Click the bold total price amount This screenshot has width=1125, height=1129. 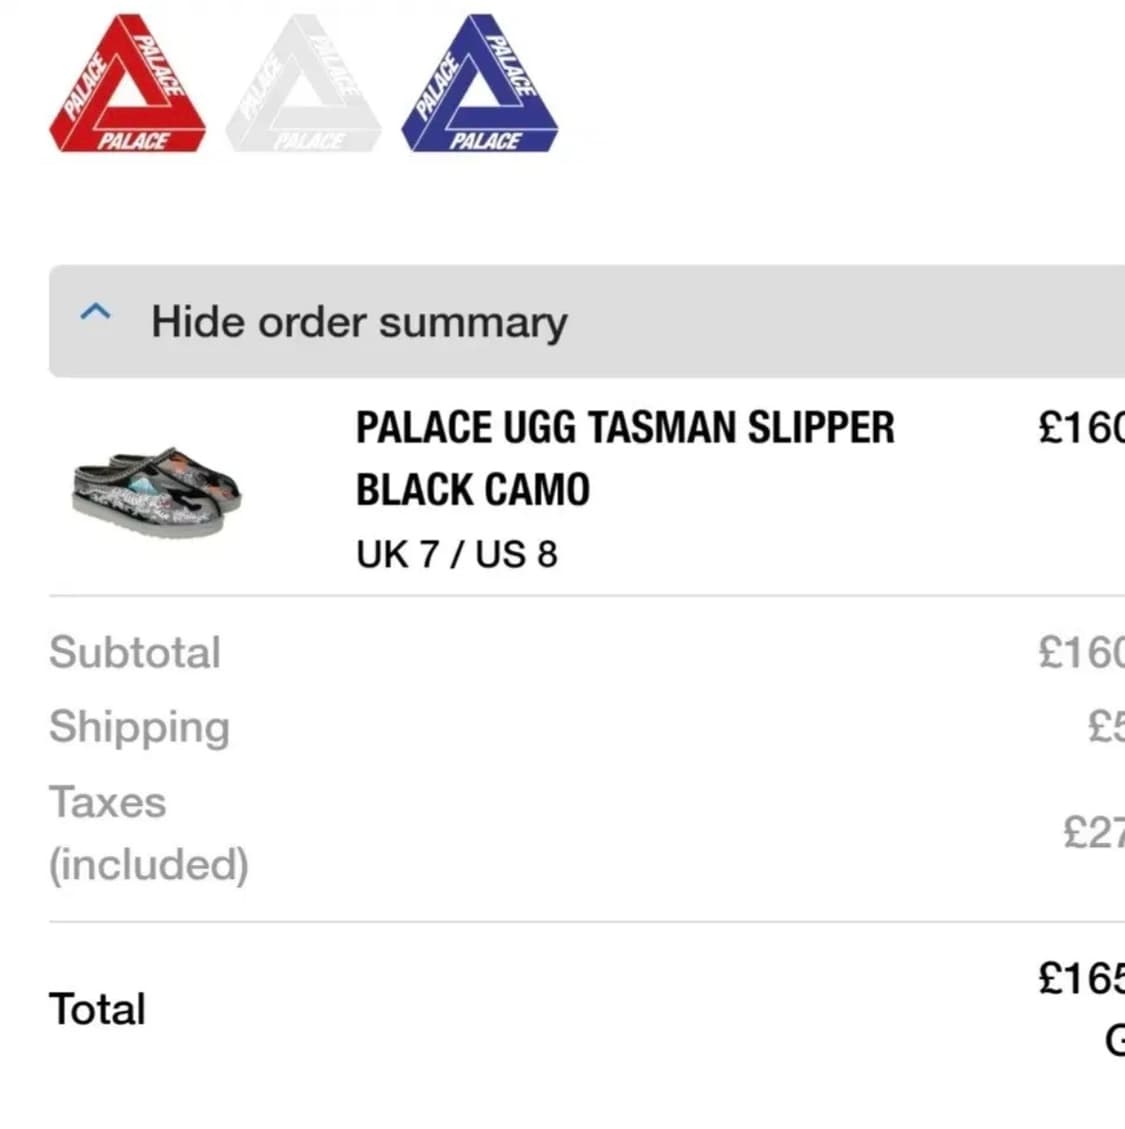click(1081, 977)
